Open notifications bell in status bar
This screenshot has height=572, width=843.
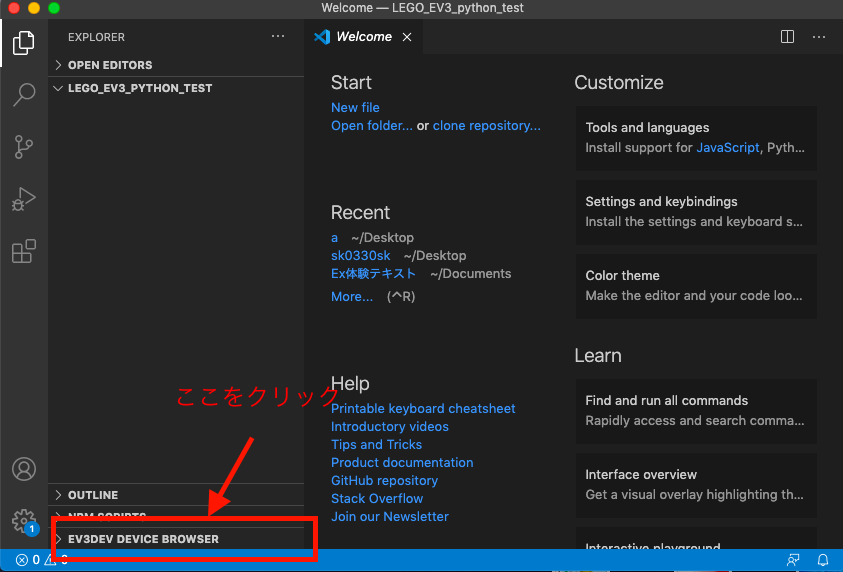click(823, 560)
